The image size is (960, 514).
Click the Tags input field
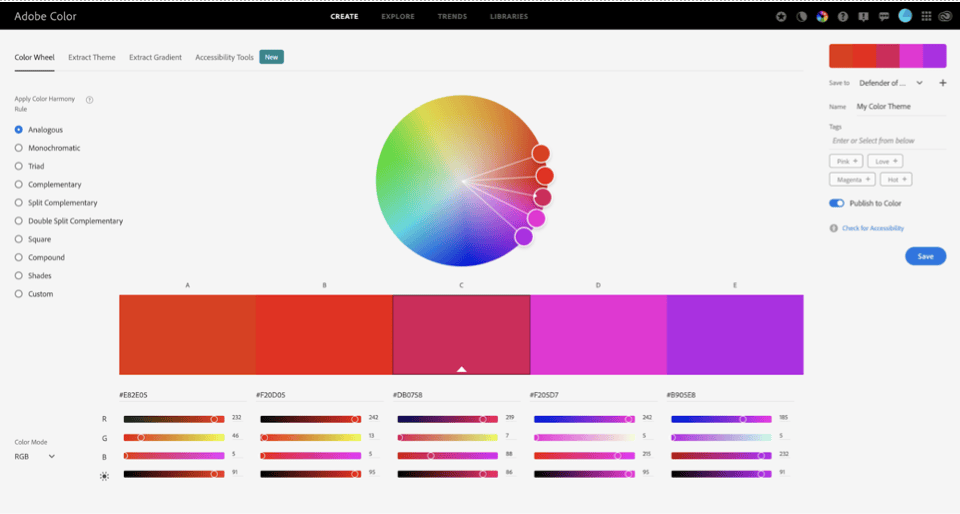tap(887, 141)
